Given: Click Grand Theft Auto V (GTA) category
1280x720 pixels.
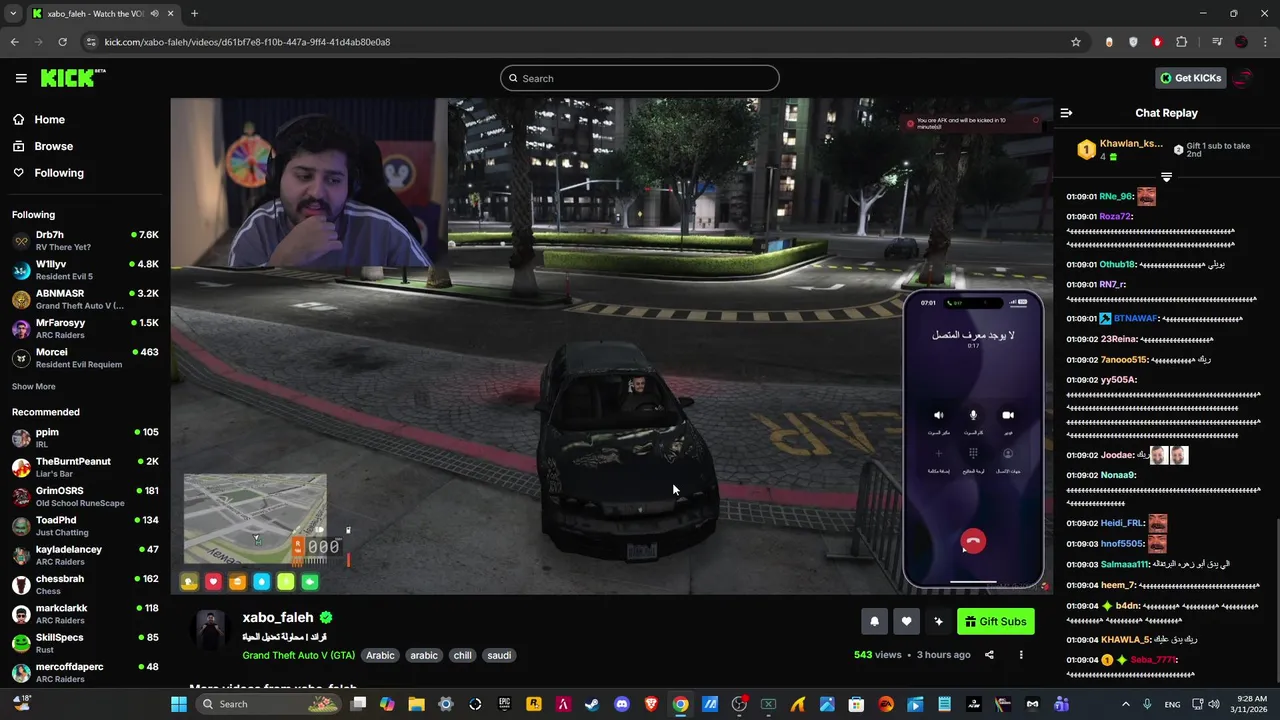Looking at the screenshot, I should (298, 655).
